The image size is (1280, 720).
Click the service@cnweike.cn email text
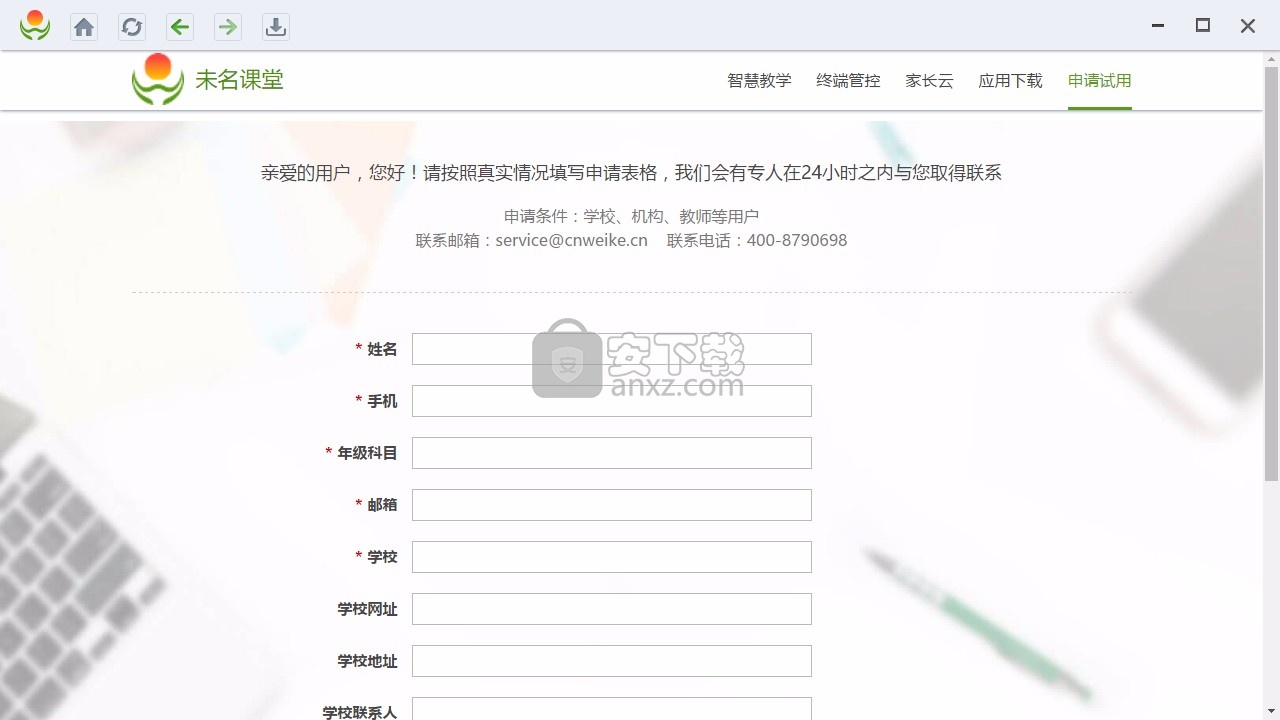571,241
